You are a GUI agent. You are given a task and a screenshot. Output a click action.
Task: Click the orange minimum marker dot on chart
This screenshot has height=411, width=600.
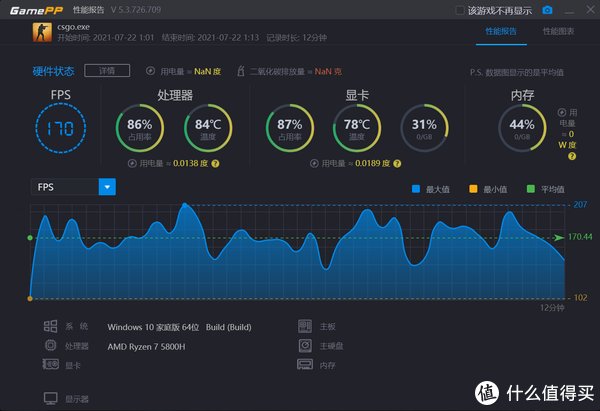[x=30, y=298]
